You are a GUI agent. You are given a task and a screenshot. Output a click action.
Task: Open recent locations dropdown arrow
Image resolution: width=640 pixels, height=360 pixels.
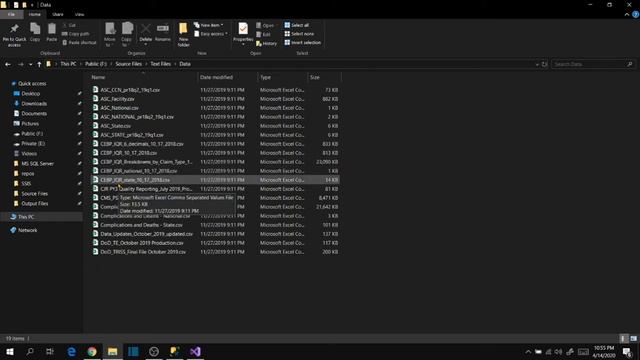click(31, 64)
